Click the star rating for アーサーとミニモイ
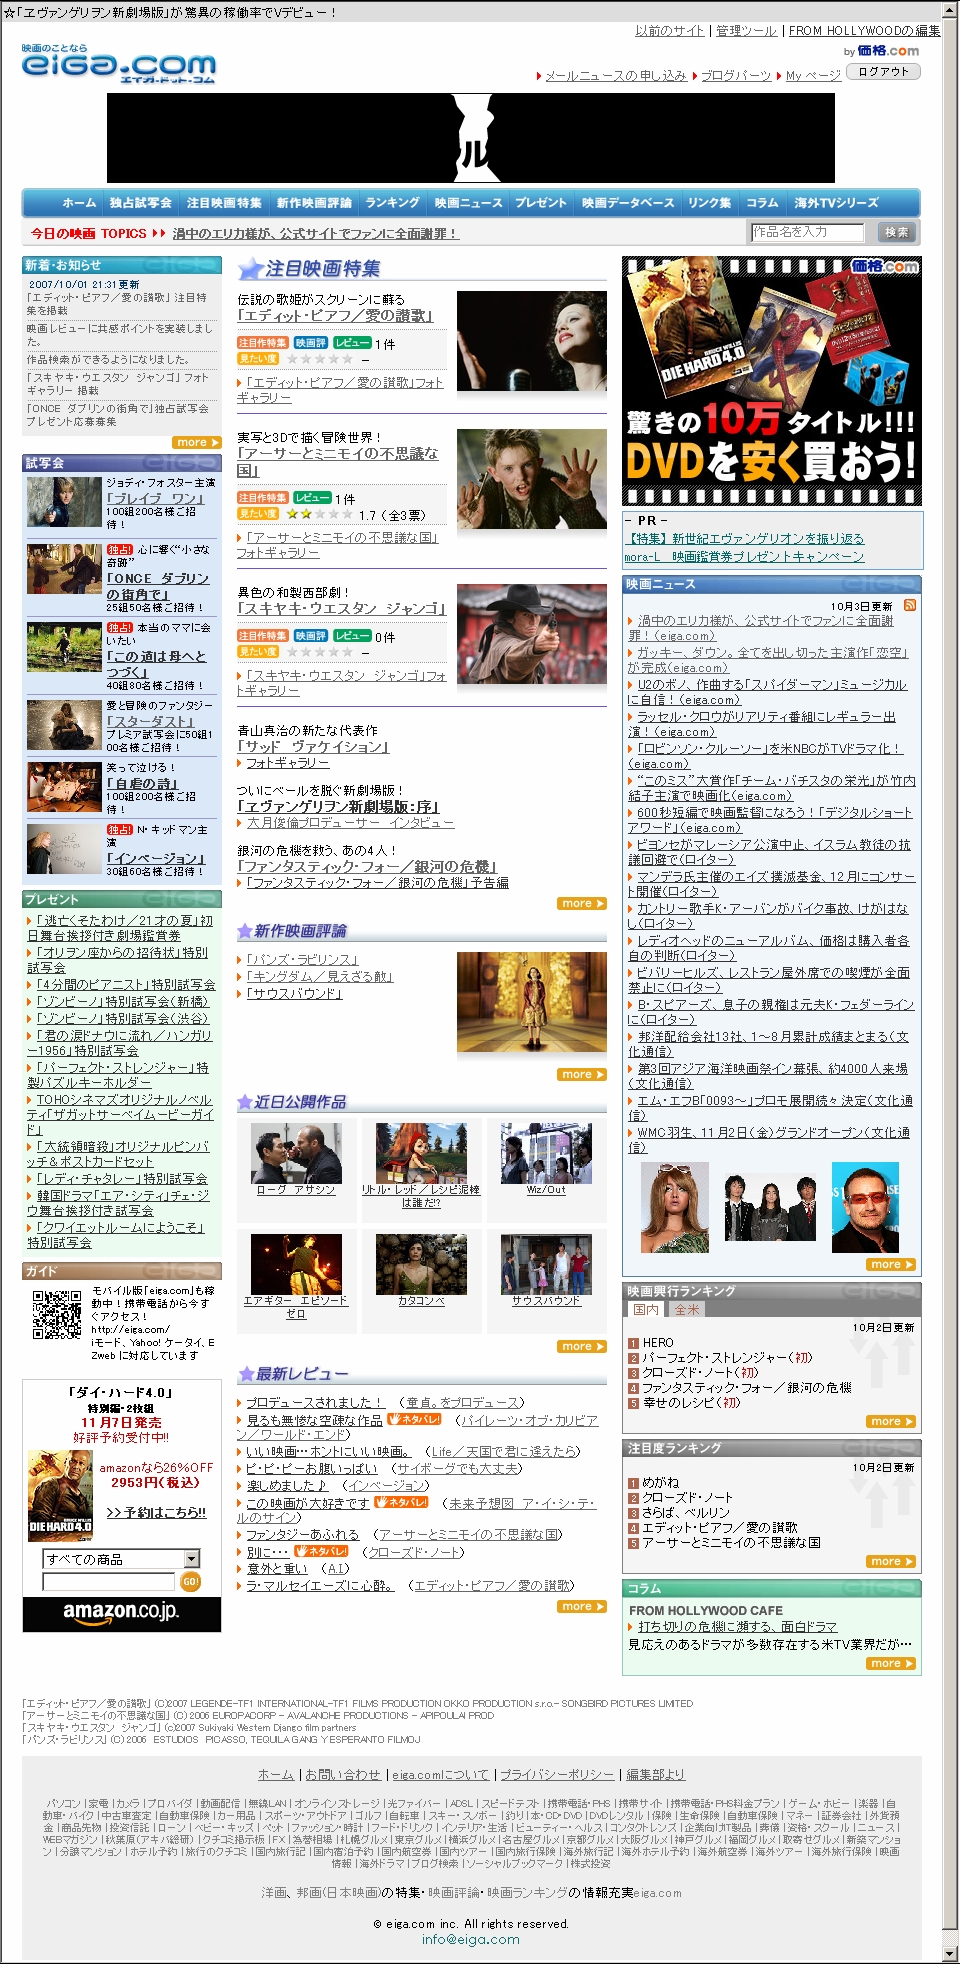 (x=319, y=514)
